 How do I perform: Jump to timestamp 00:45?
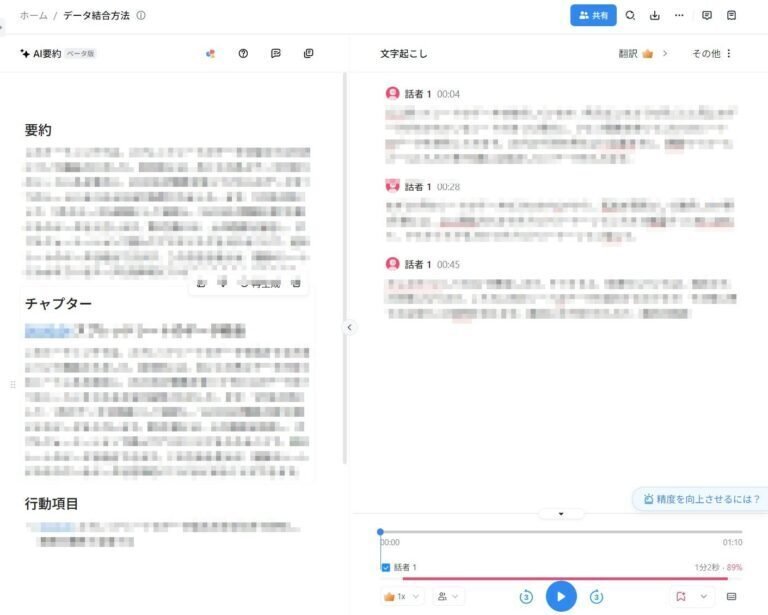(x=448, y=265)
